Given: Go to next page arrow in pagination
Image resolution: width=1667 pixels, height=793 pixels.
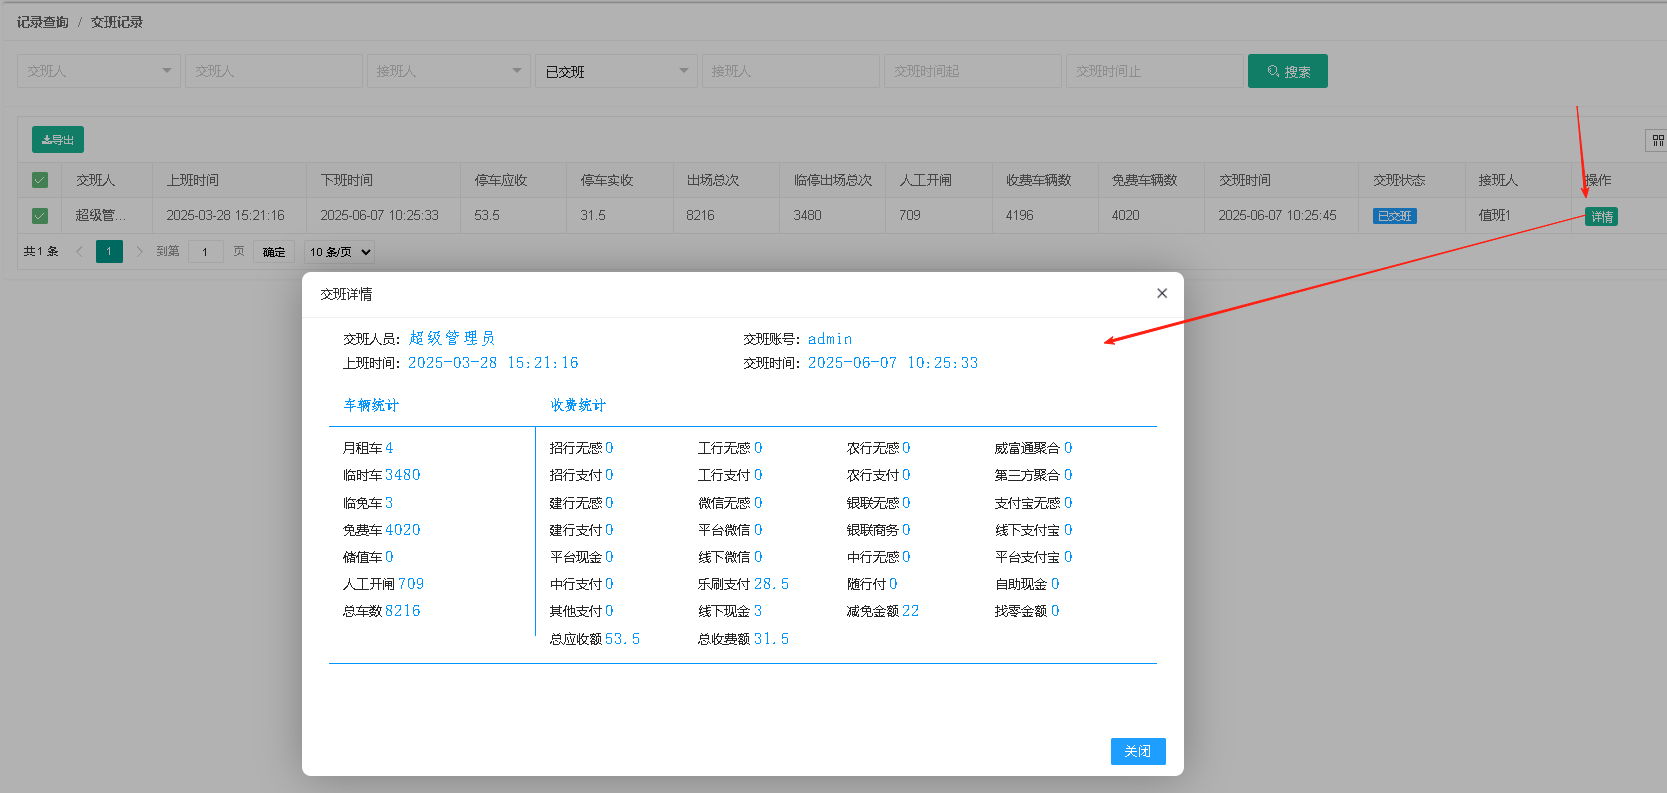Looking at the screenshot, I should tap(139, 251).
